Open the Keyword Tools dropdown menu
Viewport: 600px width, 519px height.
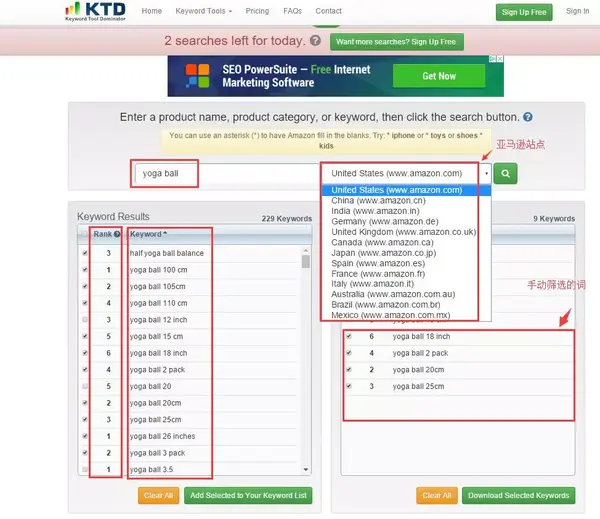pos(204,11)
